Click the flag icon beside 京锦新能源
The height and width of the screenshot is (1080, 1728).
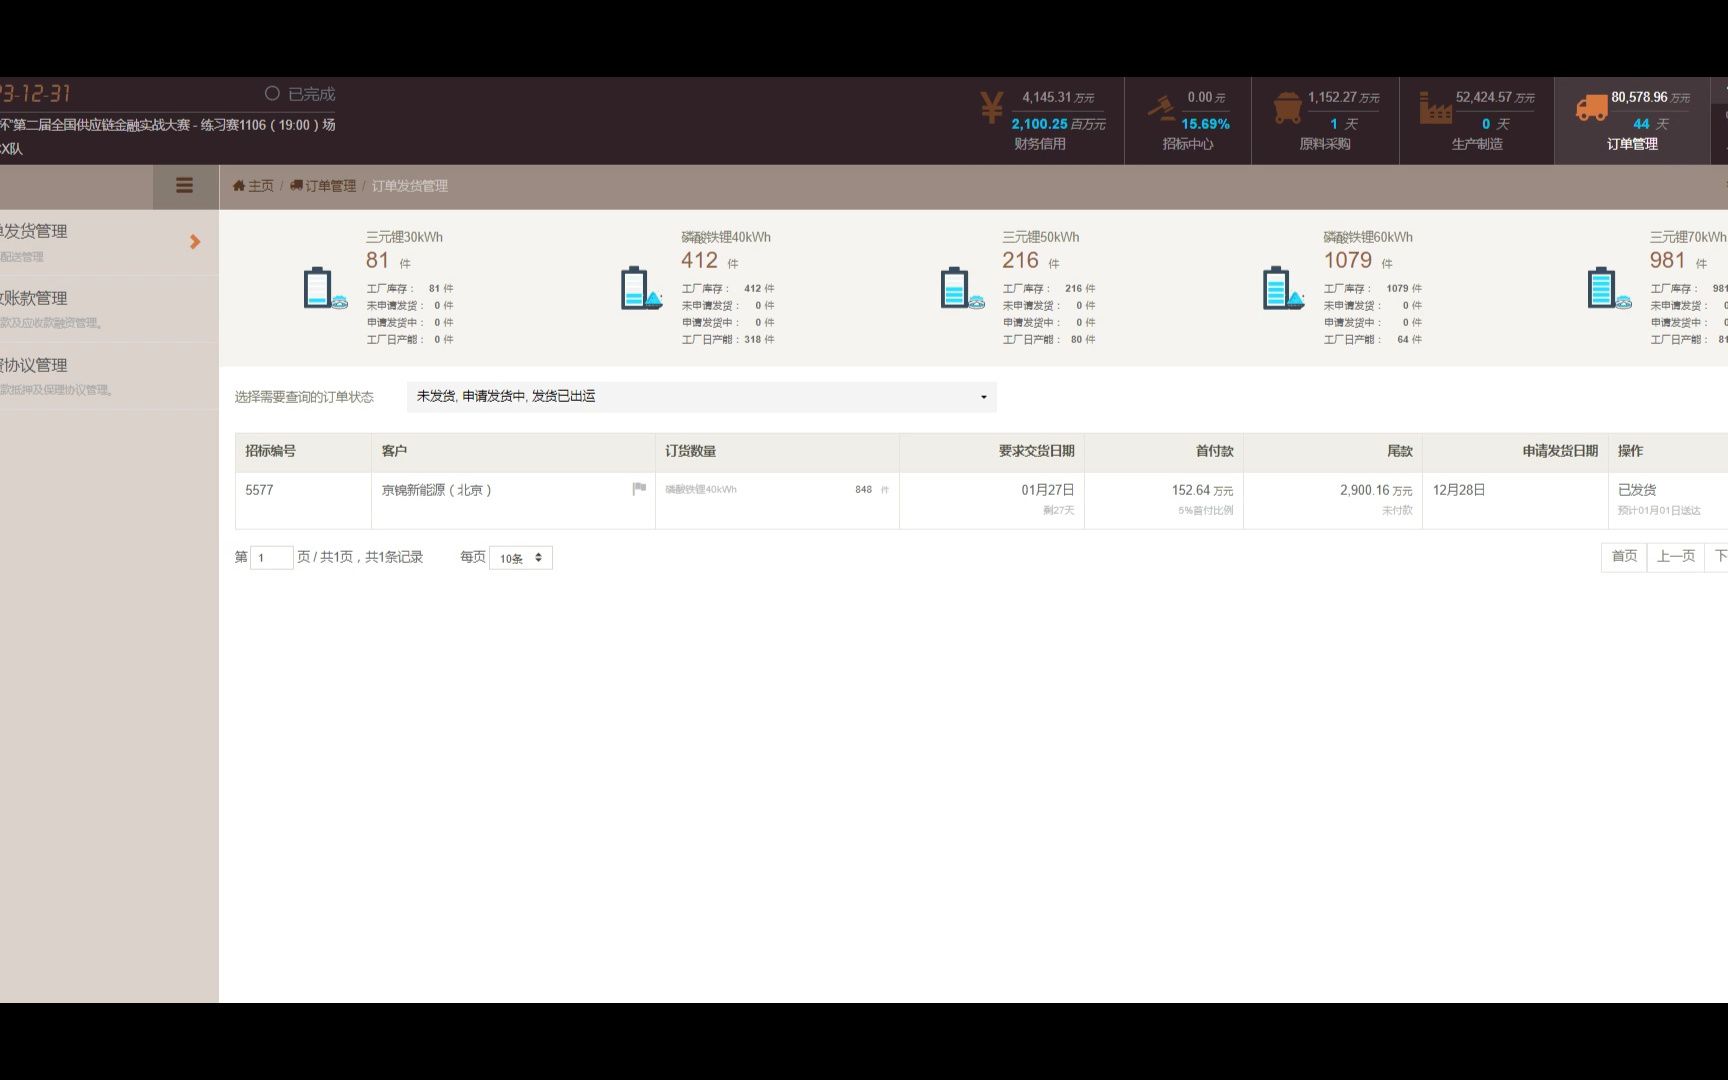[639, 489]
